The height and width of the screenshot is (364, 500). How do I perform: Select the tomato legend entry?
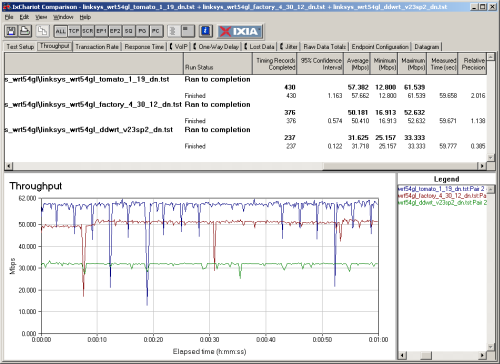pyautogui.click(x=442, y=189)
